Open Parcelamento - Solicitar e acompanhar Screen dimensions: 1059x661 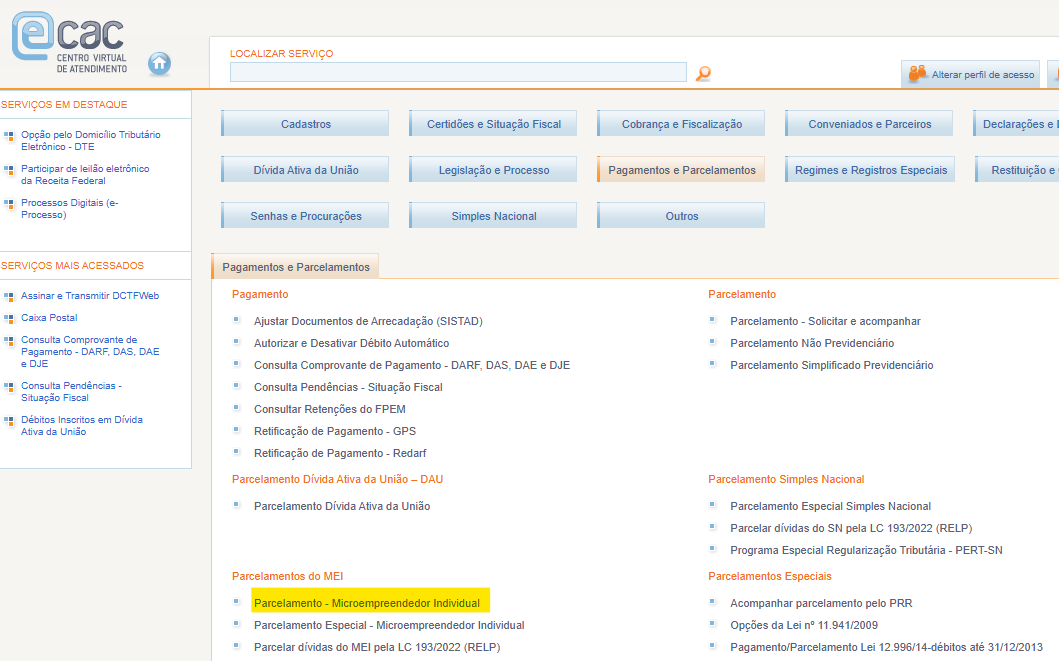point(825,321)
